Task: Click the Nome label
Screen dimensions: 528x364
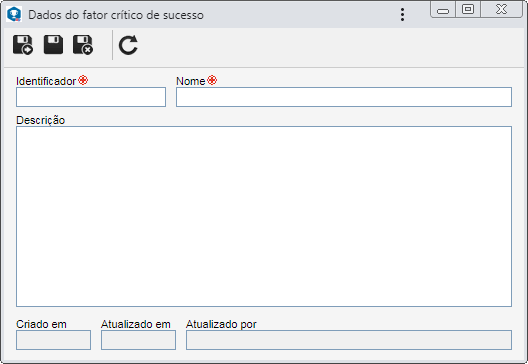Action: click(x=191, y=81)
